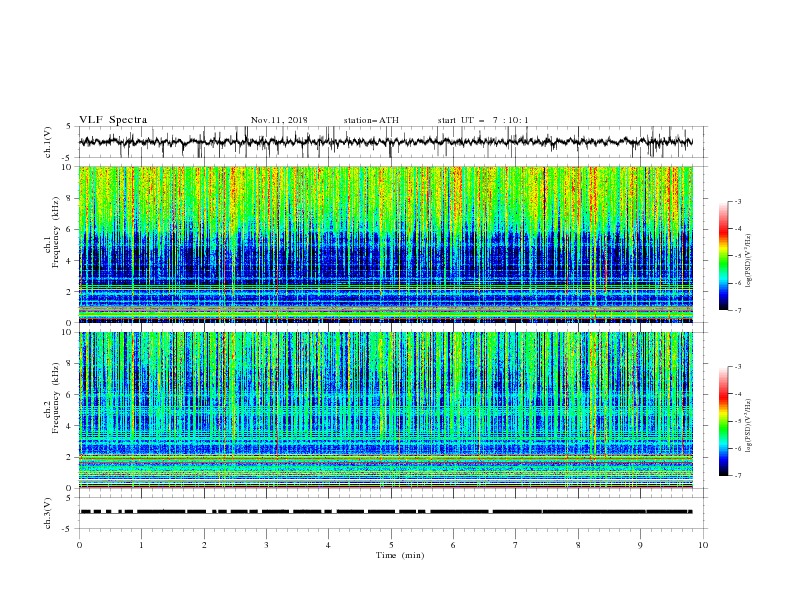Click the "VLF Spectra" plot title
The width and height of the screenshot is (792, 612).
click(x=113, y=120)
